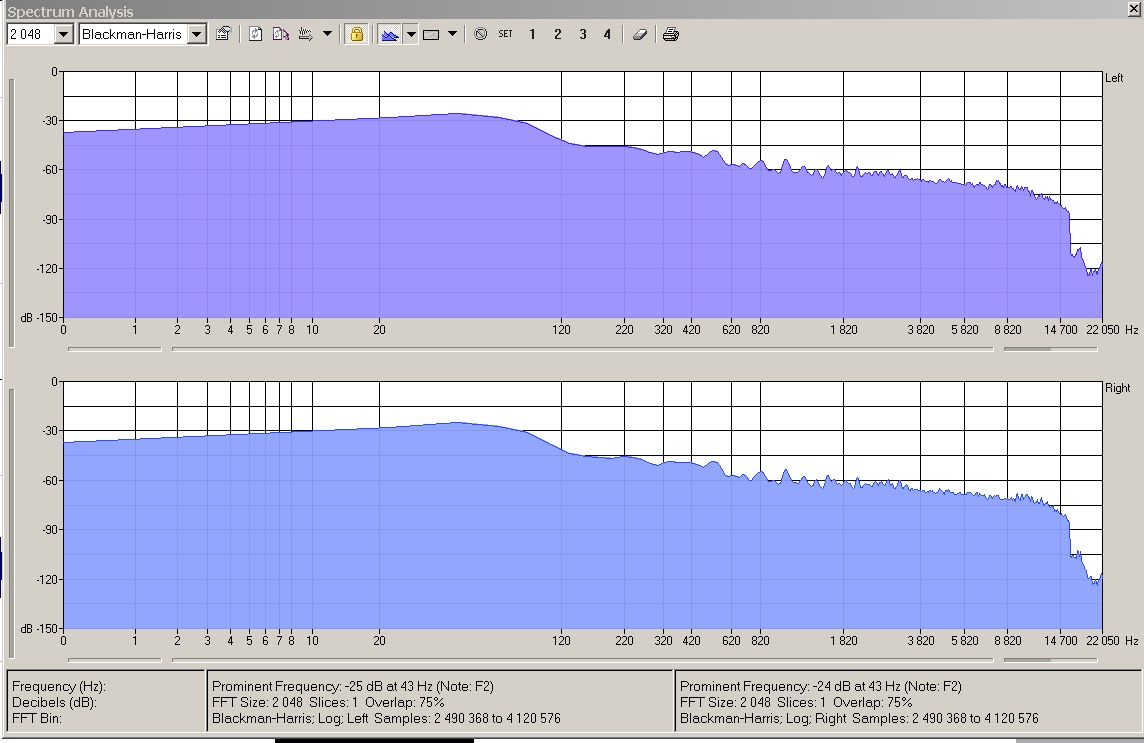1144x743 pixels.
Task: Click the vertical bar beside the Right graph
Action: pos(11,523)
